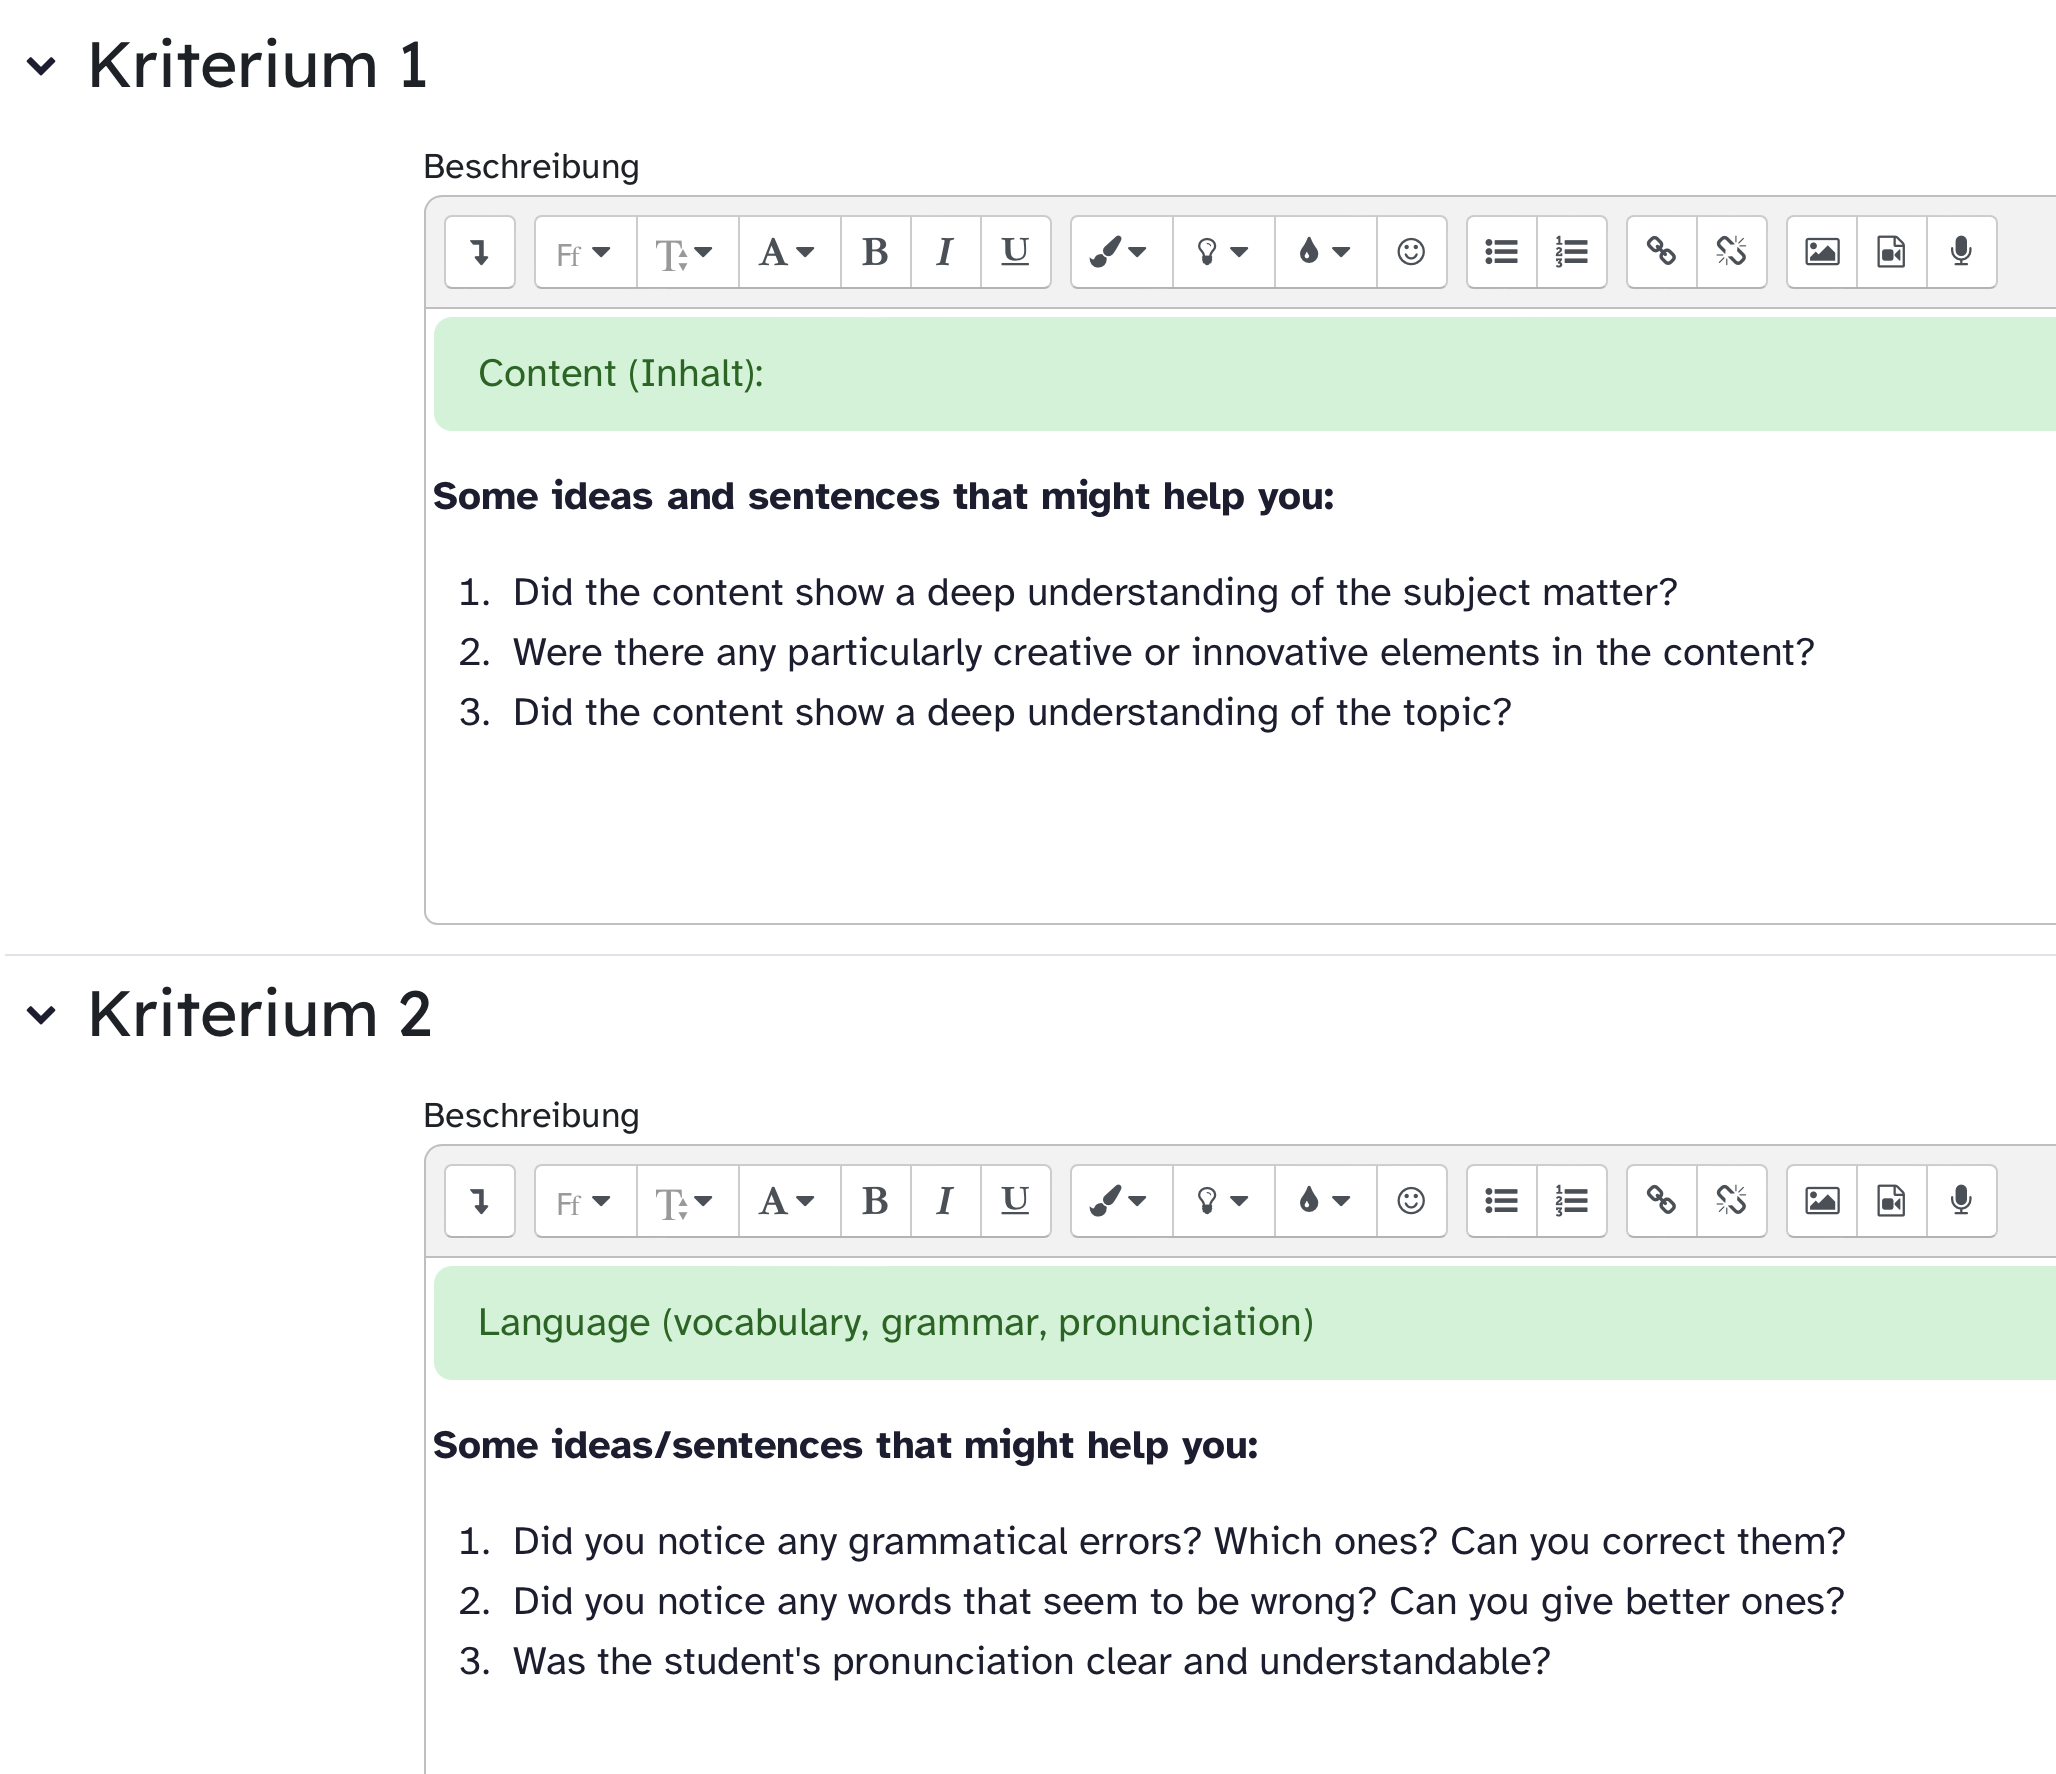Toggle Bold in Kriterium 1 editor
This screenshot has width=2056, height=1774.
pyautogui.click(x=875, y=252)
